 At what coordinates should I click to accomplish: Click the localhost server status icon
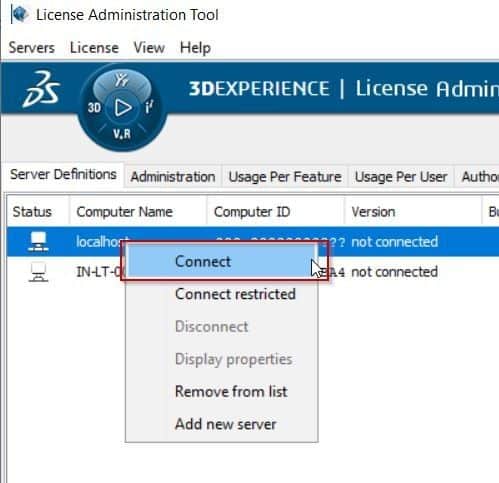38,242
